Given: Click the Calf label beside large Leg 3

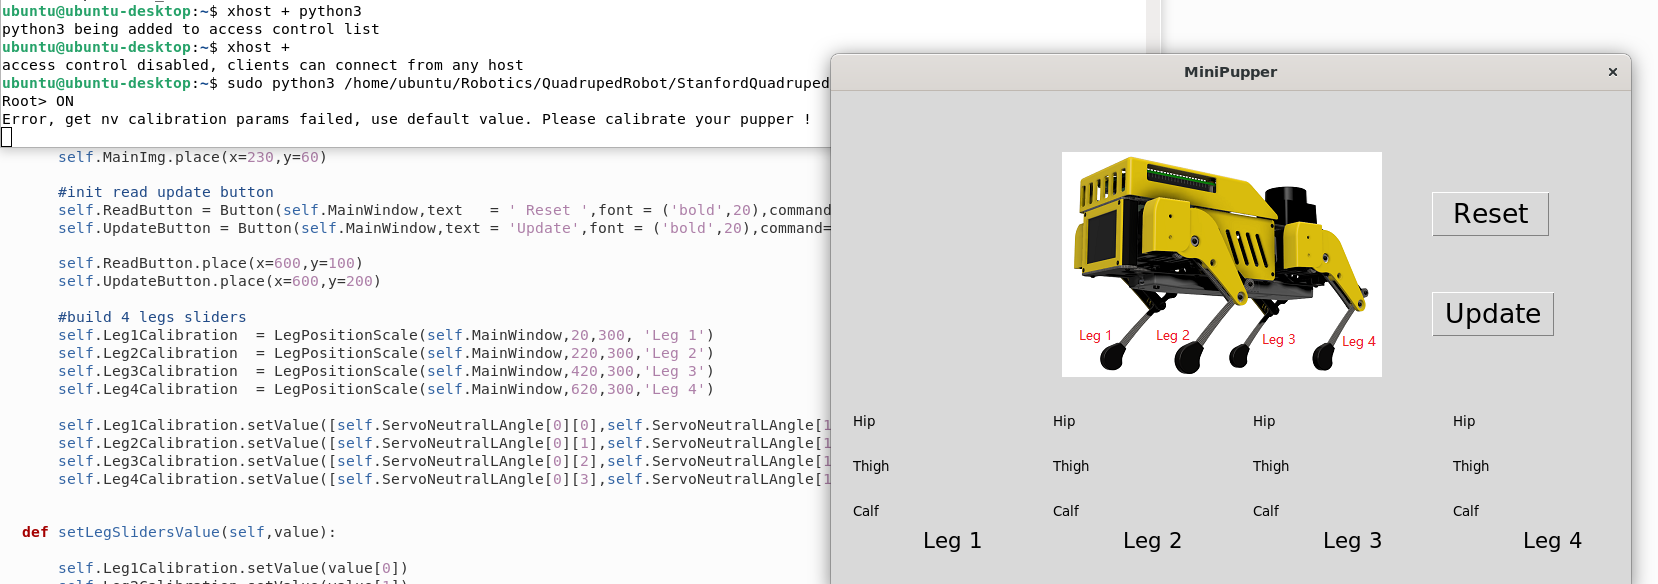Looking at the screenshot, I should [1266, 511].
